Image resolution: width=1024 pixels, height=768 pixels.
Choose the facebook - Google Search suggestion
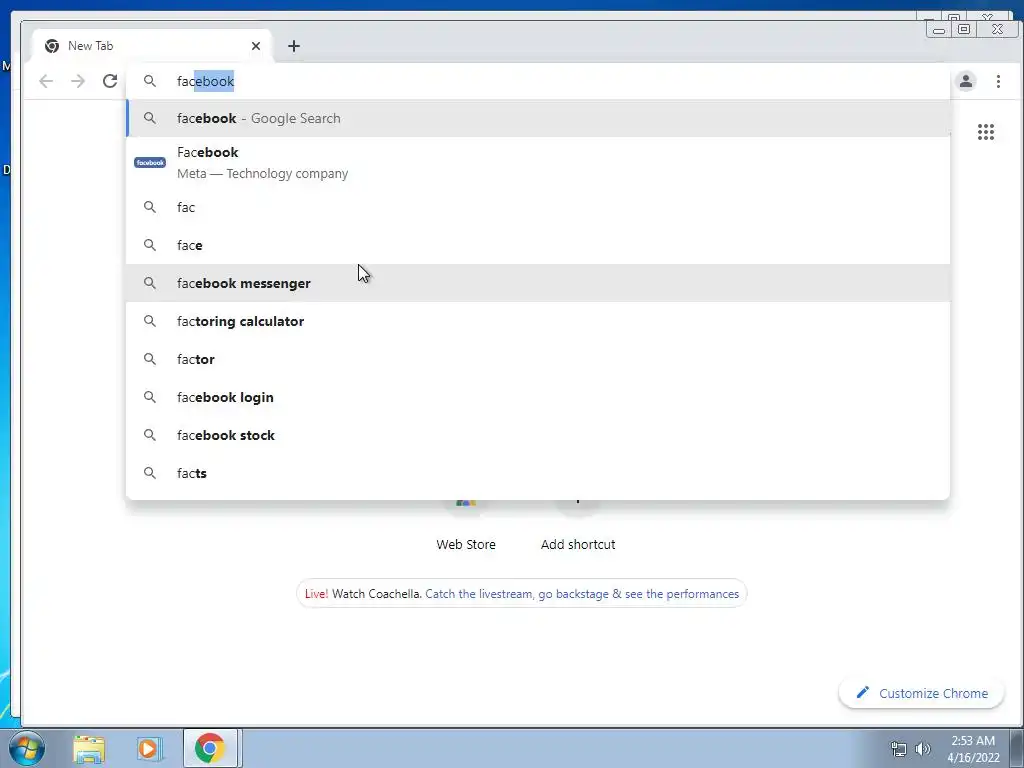click(x=537, y=118)
